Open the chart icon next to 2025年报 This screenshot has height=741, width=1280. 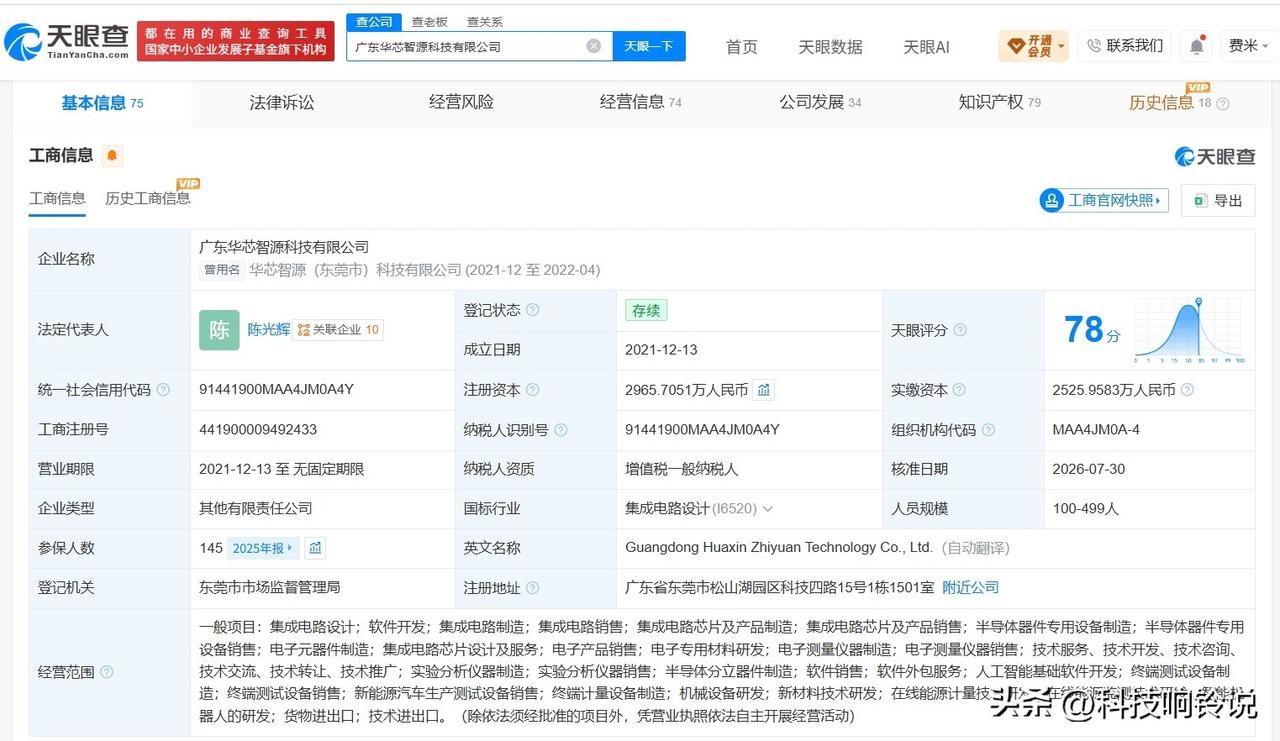[315, 548]
